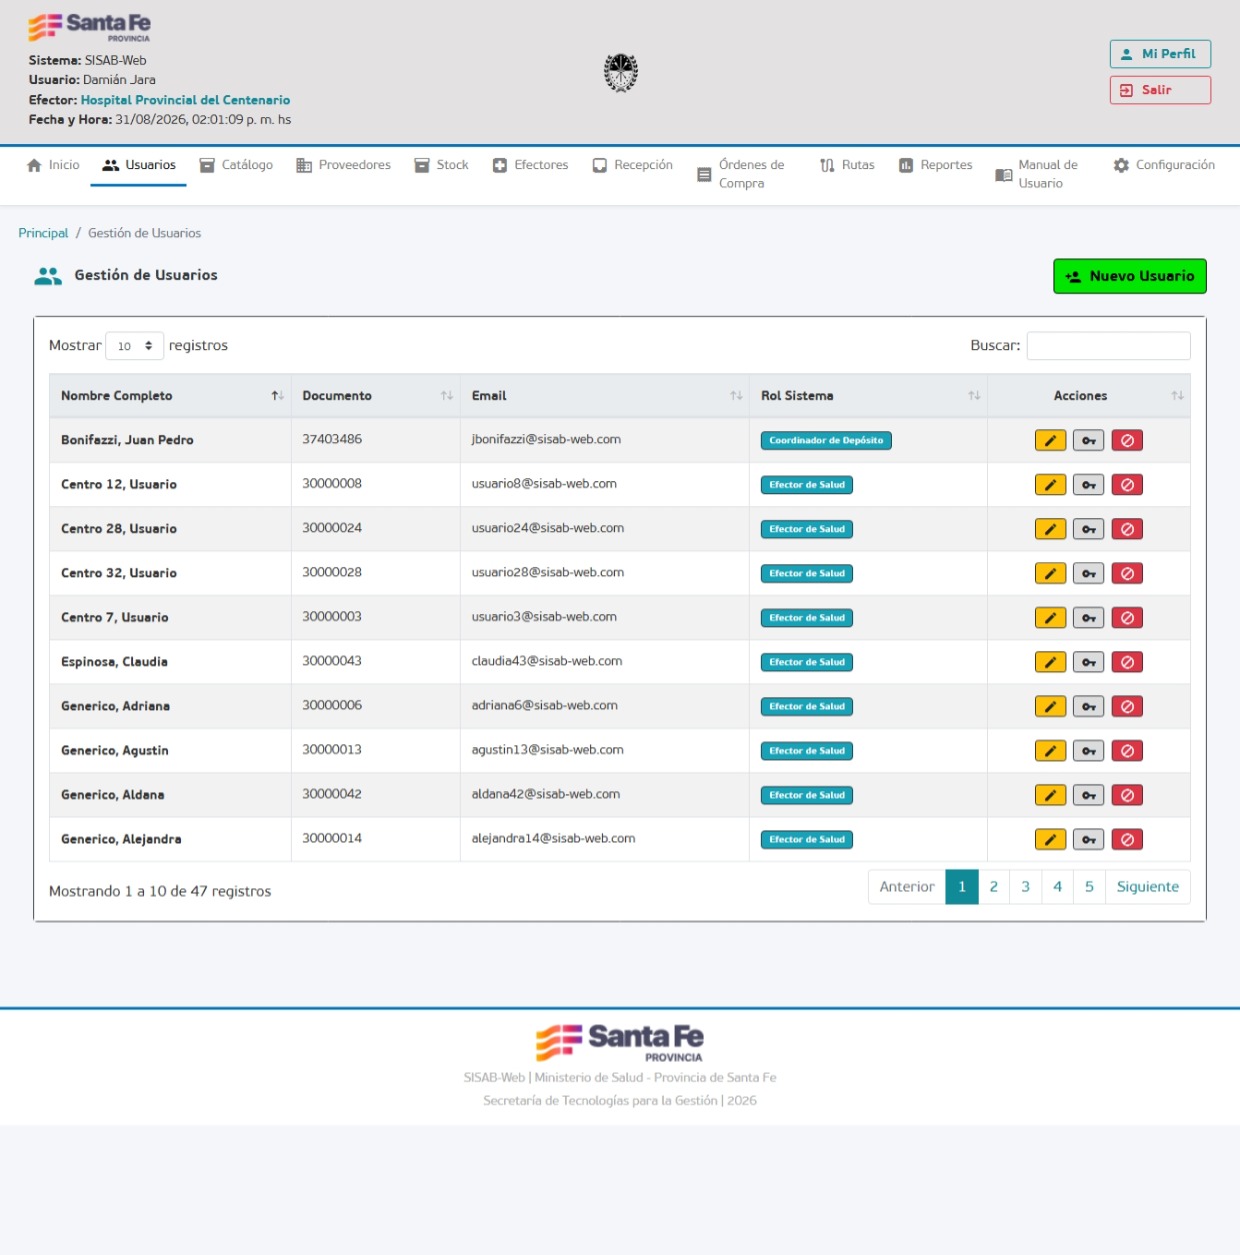Sort table by Acciones column header
The height and width of the screenshot is (1255, 1240).
click(1089, 396)
